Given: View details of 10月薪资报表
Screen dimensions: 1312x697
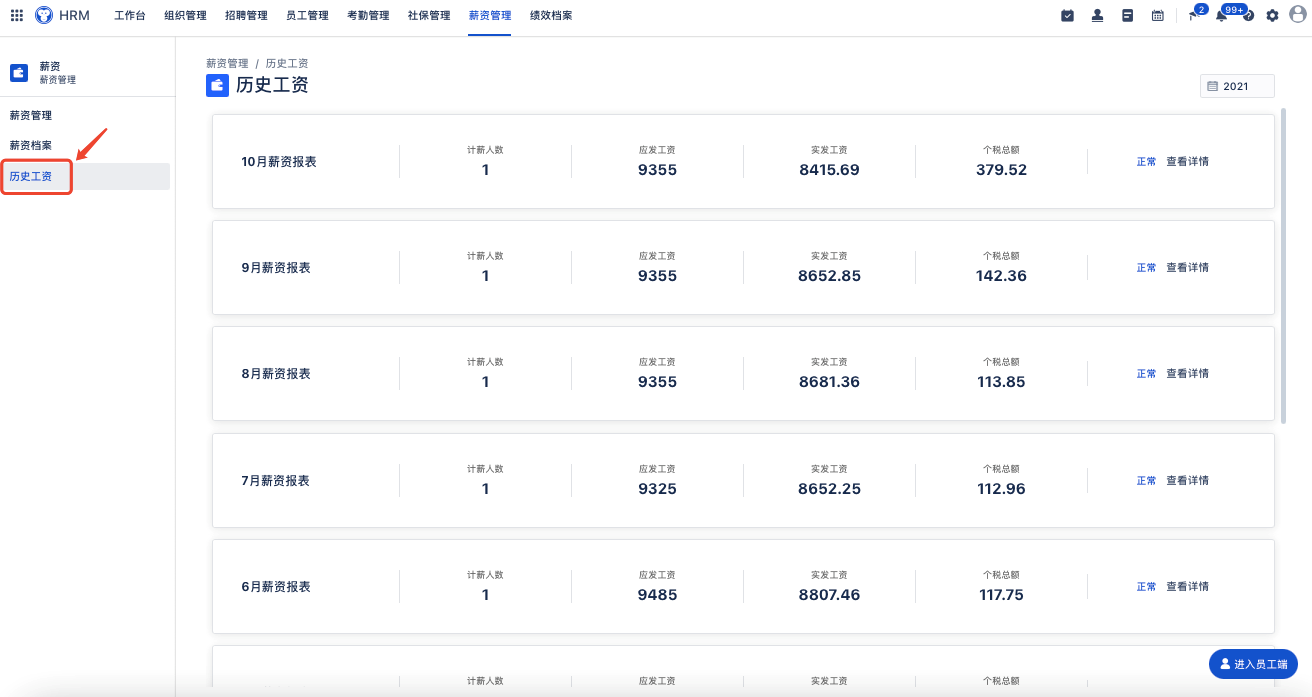Looking at the screenshot, I should (x=1187, y=161).
